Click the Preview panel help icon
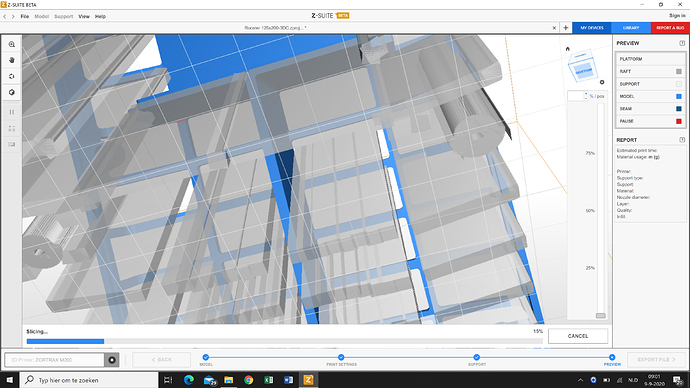The width and height of the screenshot is (690, 388). (682, 43)
